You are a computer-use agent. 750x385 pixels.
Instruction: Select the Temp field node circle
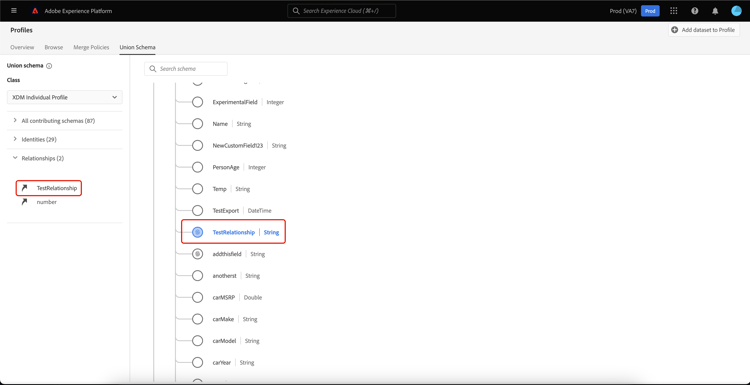tap(198, 189)
